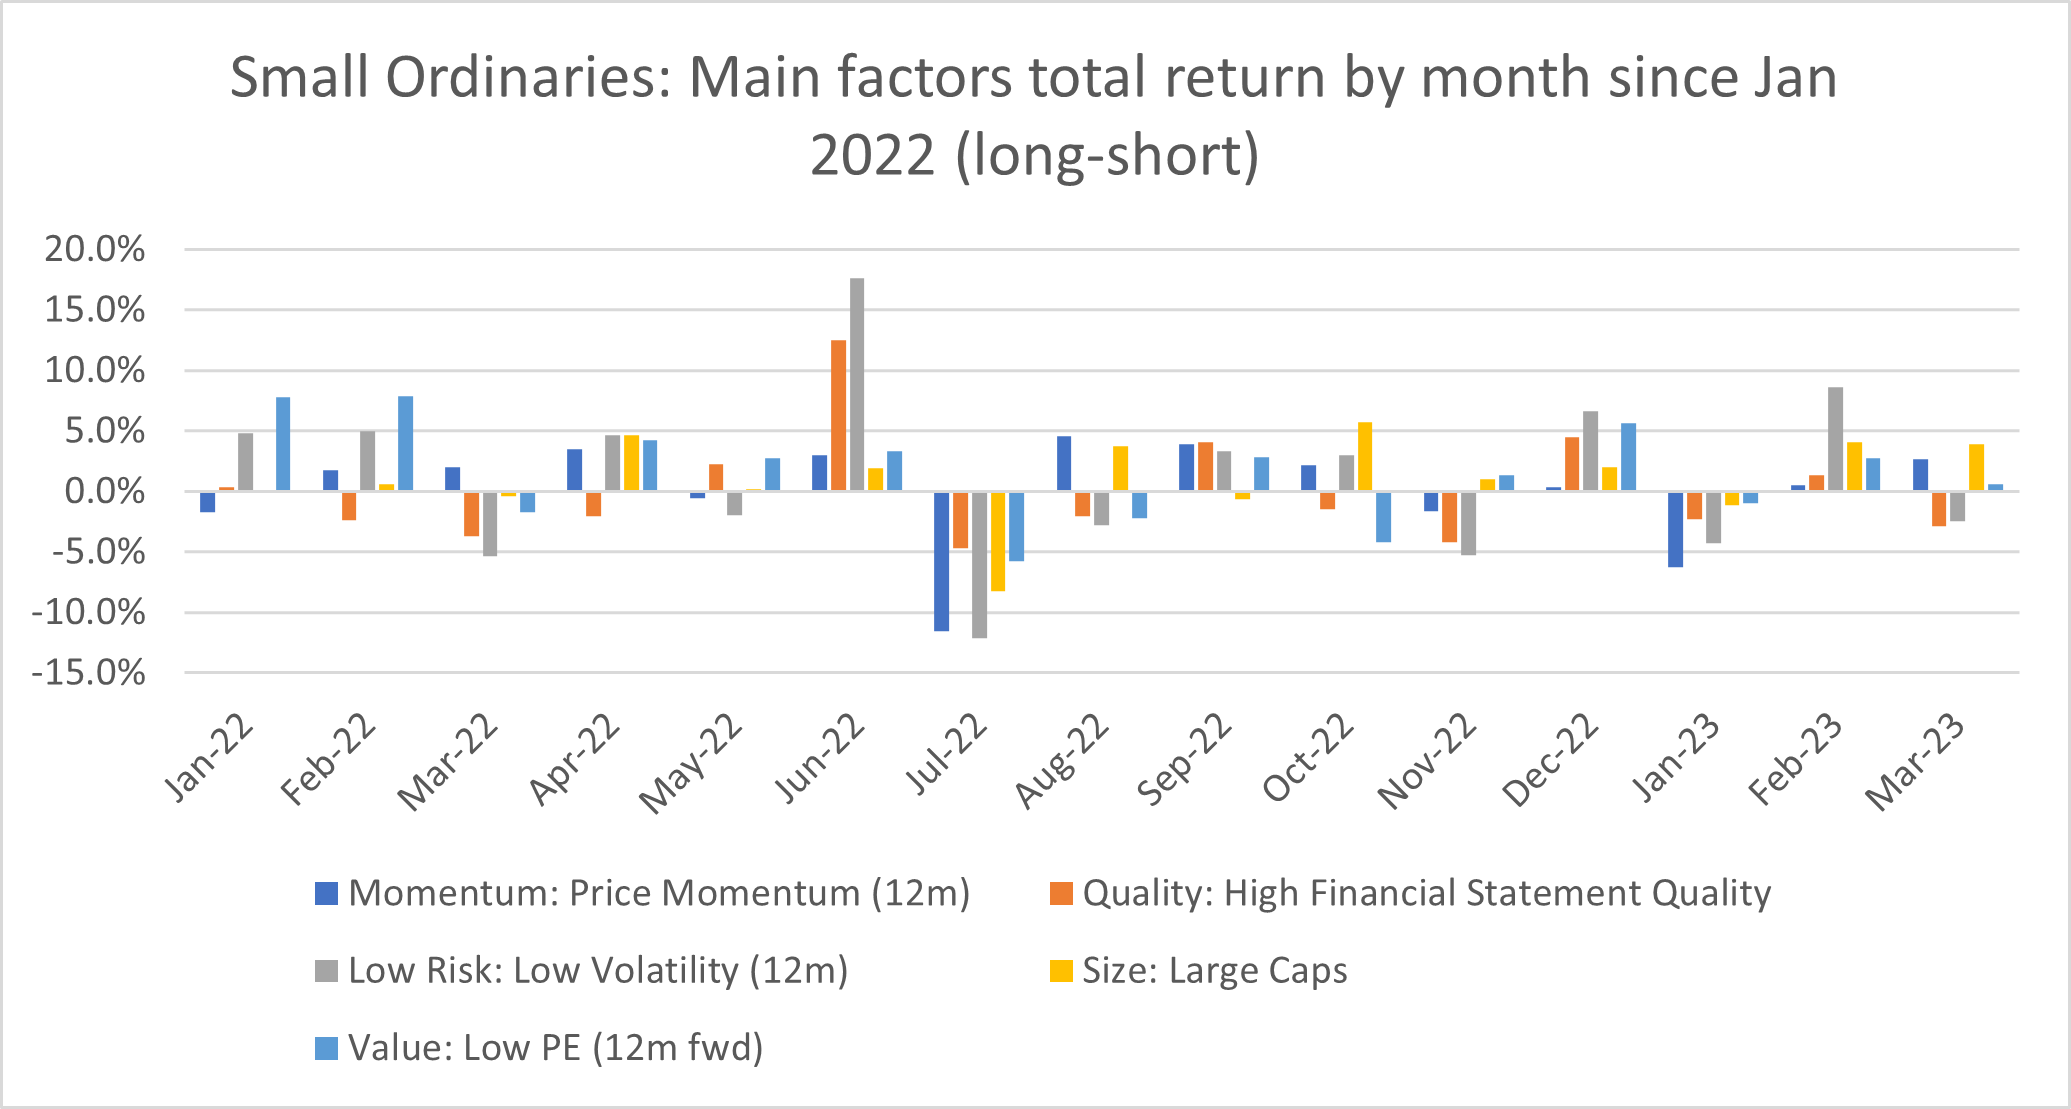Viewport: 2071px width, 1109px height.
Task: Click the gray Low Volatility bar in Feb-23
Action: click(x=1835, y=439)
